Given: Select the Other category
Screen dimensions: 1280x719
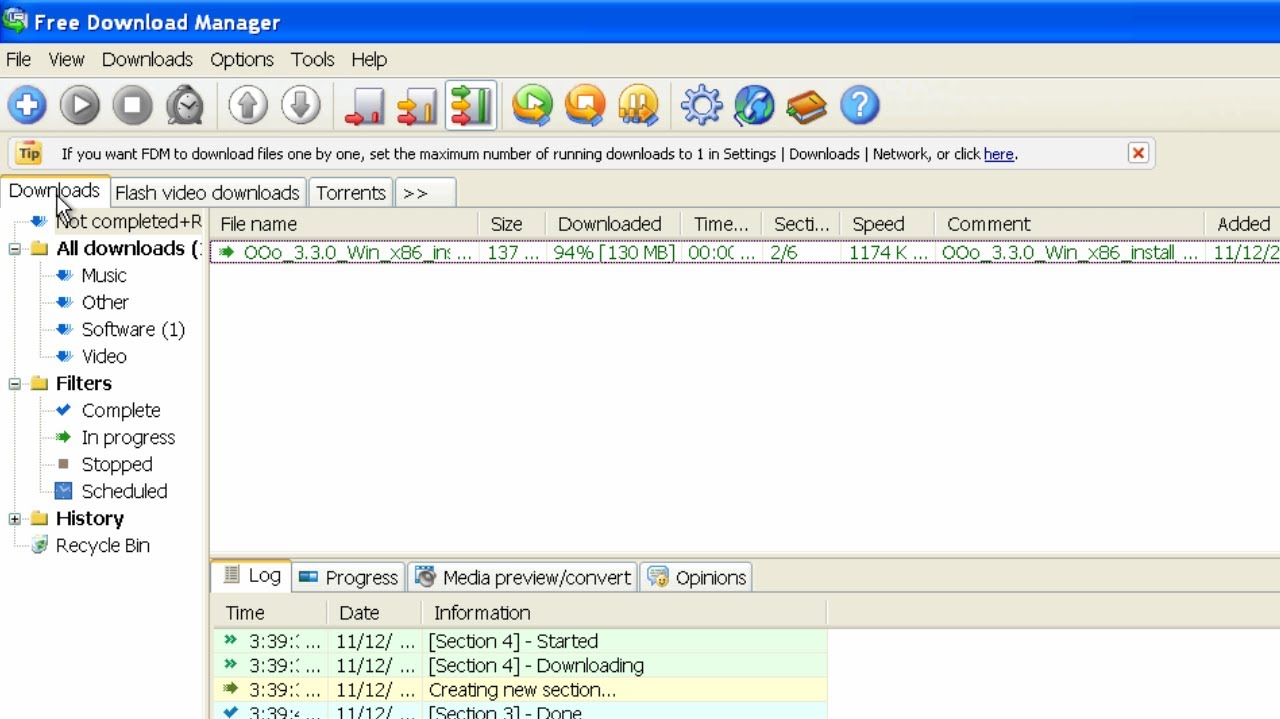Looking at the screenshot, I should [105, 302].
